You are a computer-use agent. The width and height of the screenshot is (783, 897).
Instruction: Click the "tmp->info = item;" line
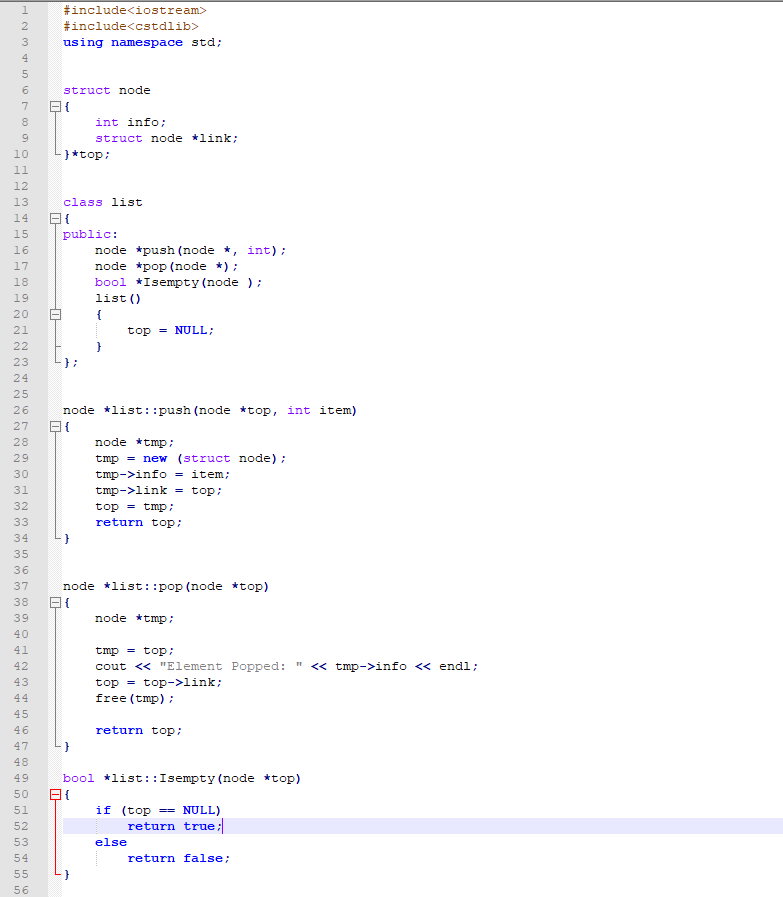pos(162,474)
